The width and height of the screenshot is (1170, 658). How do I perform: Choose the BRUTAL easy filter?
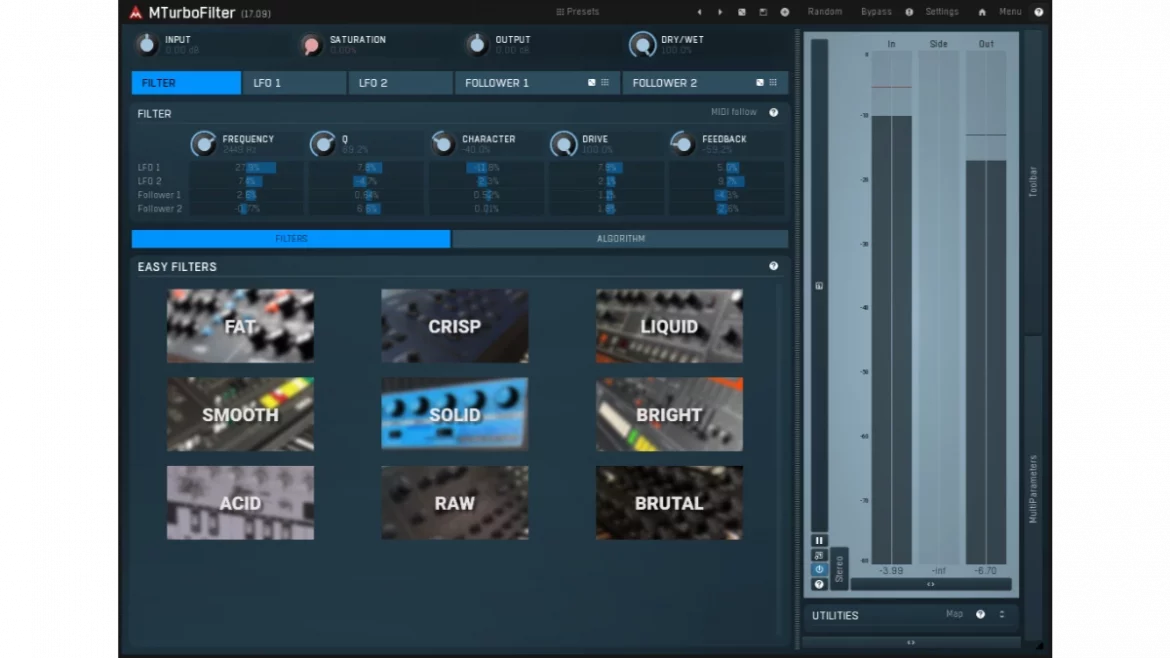669,503
